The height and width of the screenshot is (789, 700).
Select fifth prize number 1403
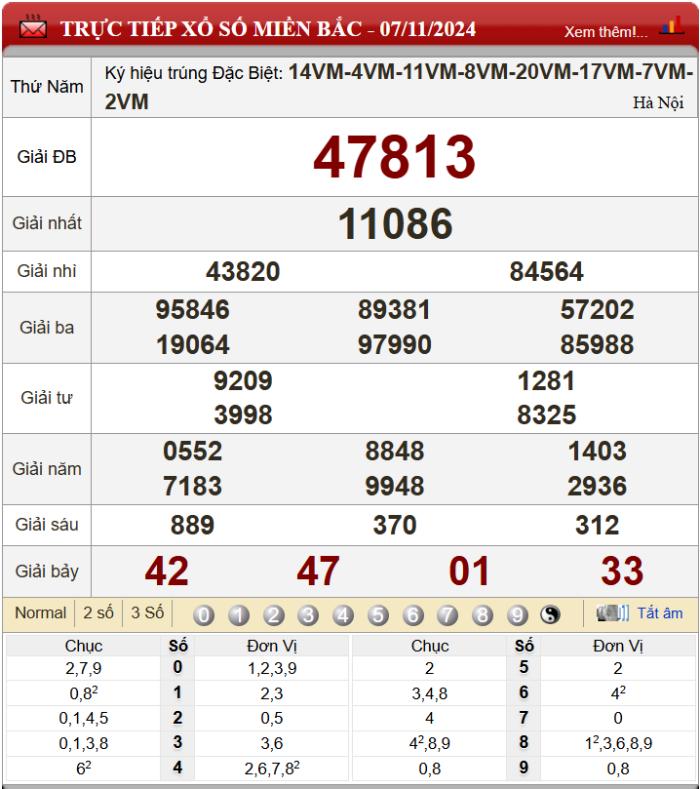click(597, 451)
